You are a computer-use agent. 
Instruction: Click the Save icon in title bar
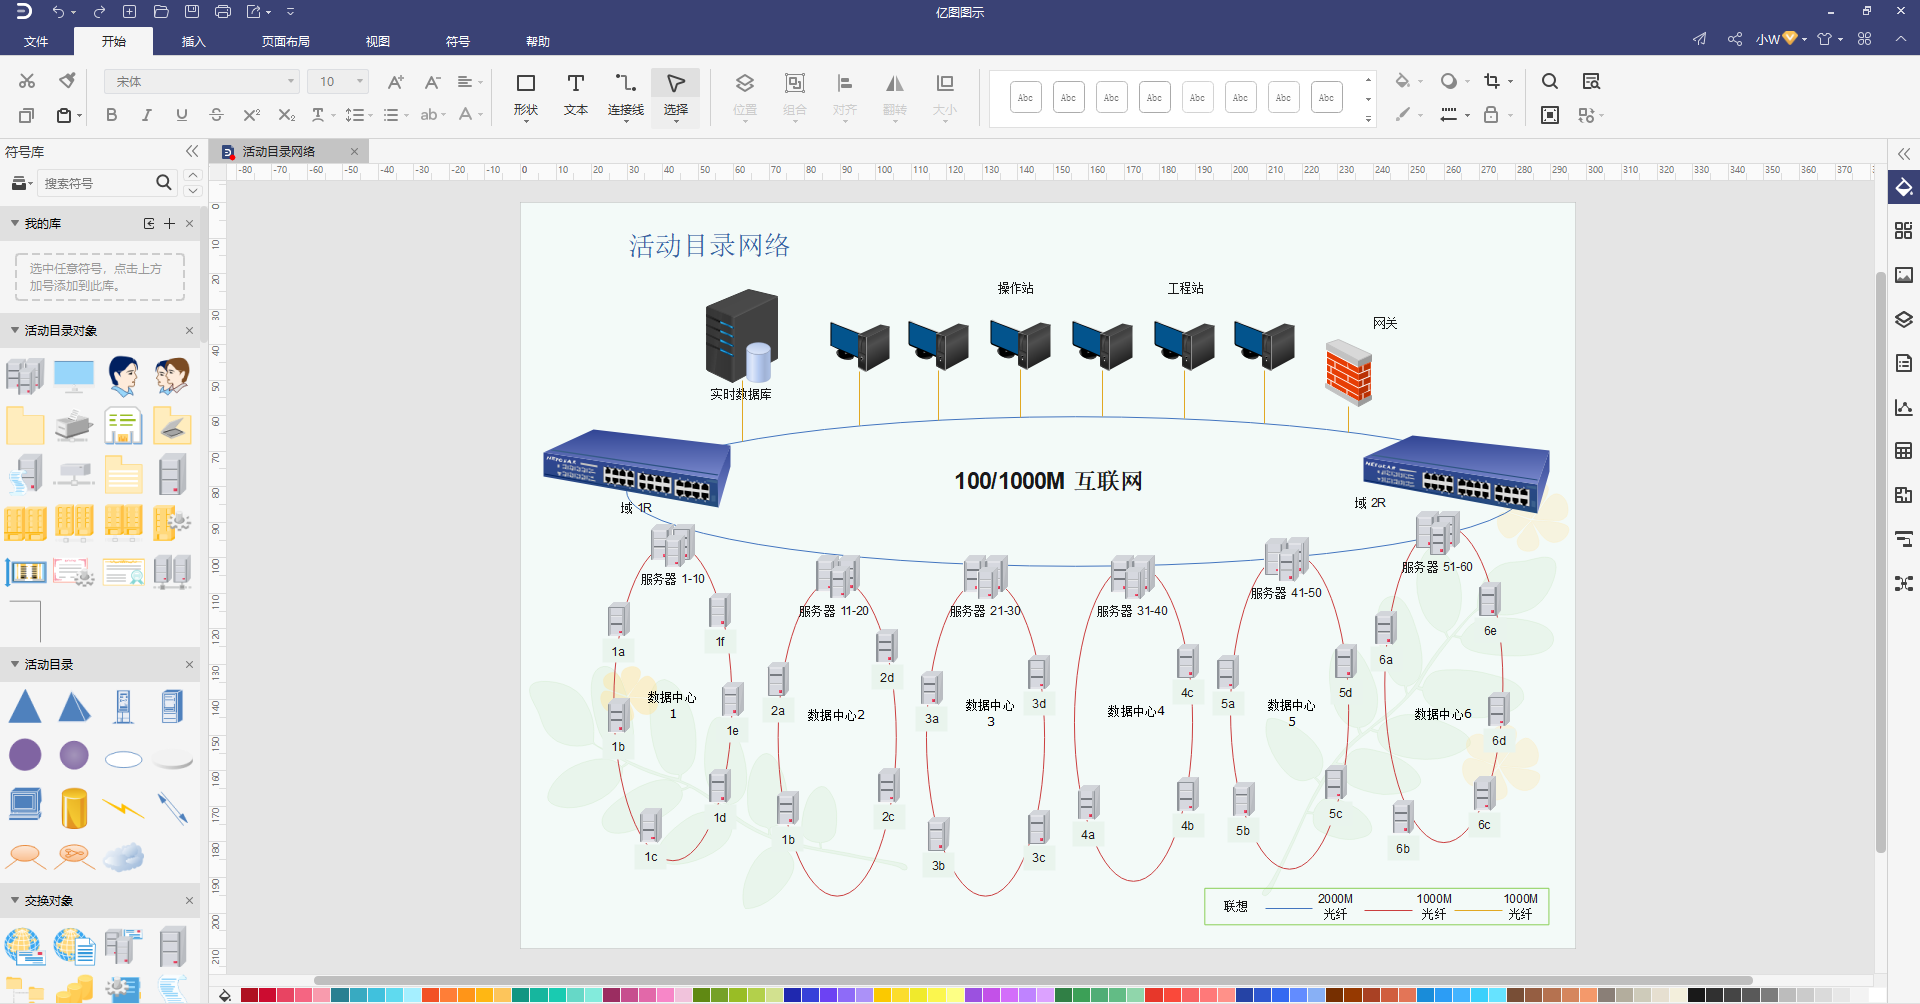point(192,12)
